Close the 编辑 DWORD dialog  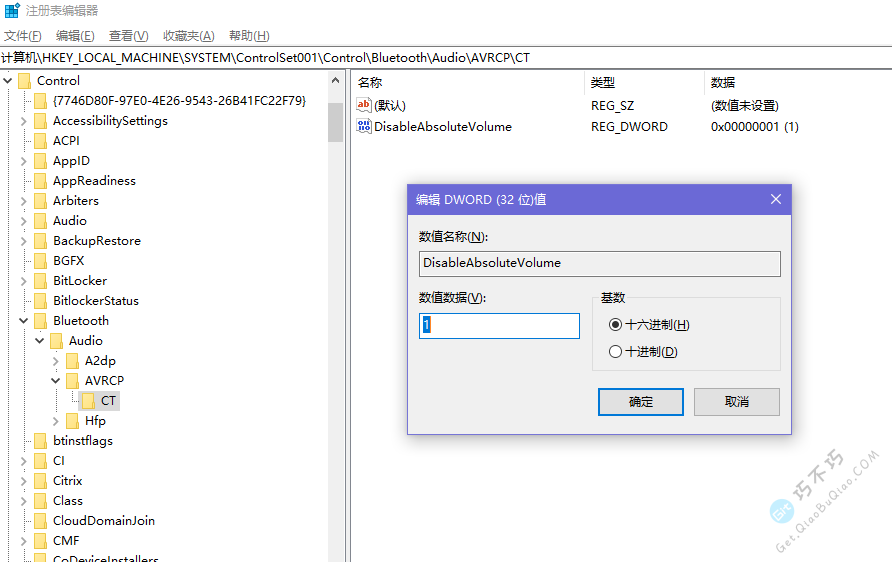(x=776, y=199)
